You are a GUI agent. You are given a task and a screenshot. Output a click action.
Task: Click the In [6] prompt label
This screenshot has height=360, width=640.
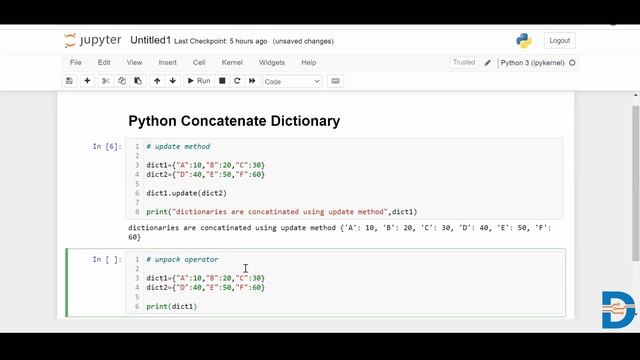coord(107,147)
